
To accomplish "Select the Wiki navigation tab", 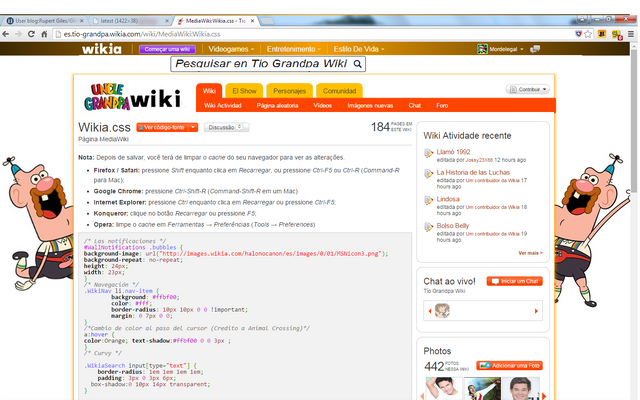I will (x=209, y=91).
